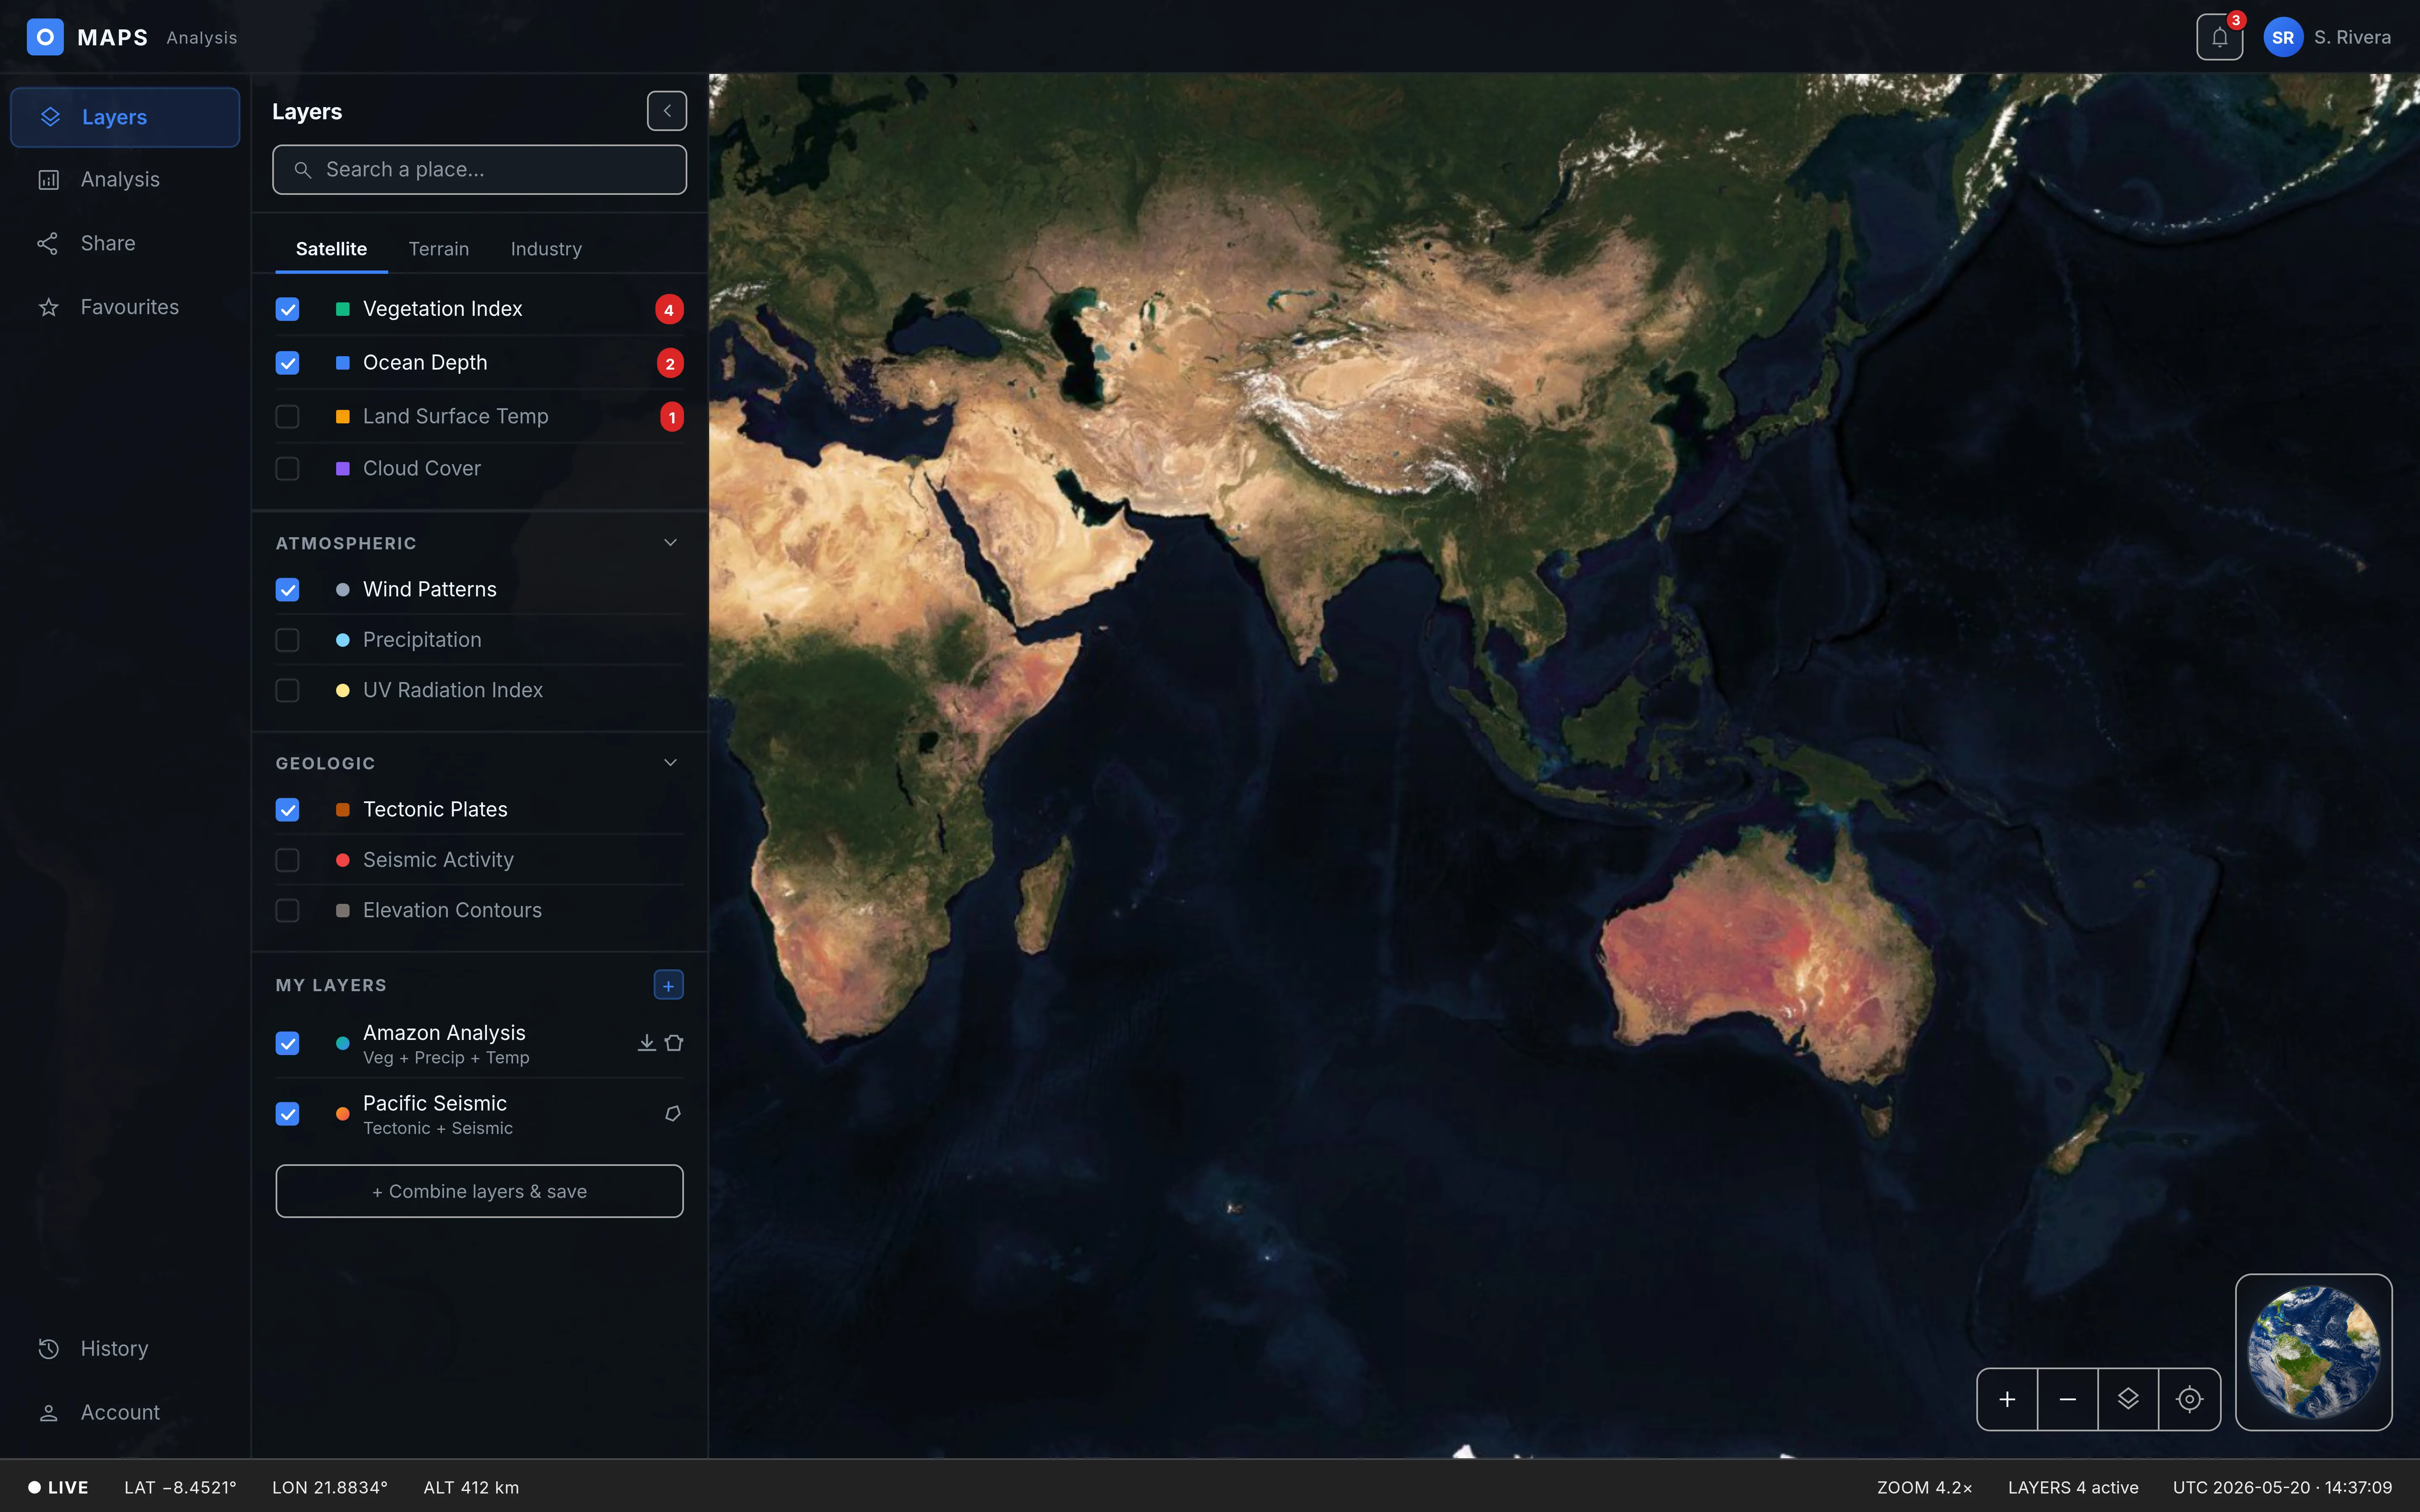Enable the Land Surface Temp layer
Screen dimensions: 2420x1512
click(287, 416)
